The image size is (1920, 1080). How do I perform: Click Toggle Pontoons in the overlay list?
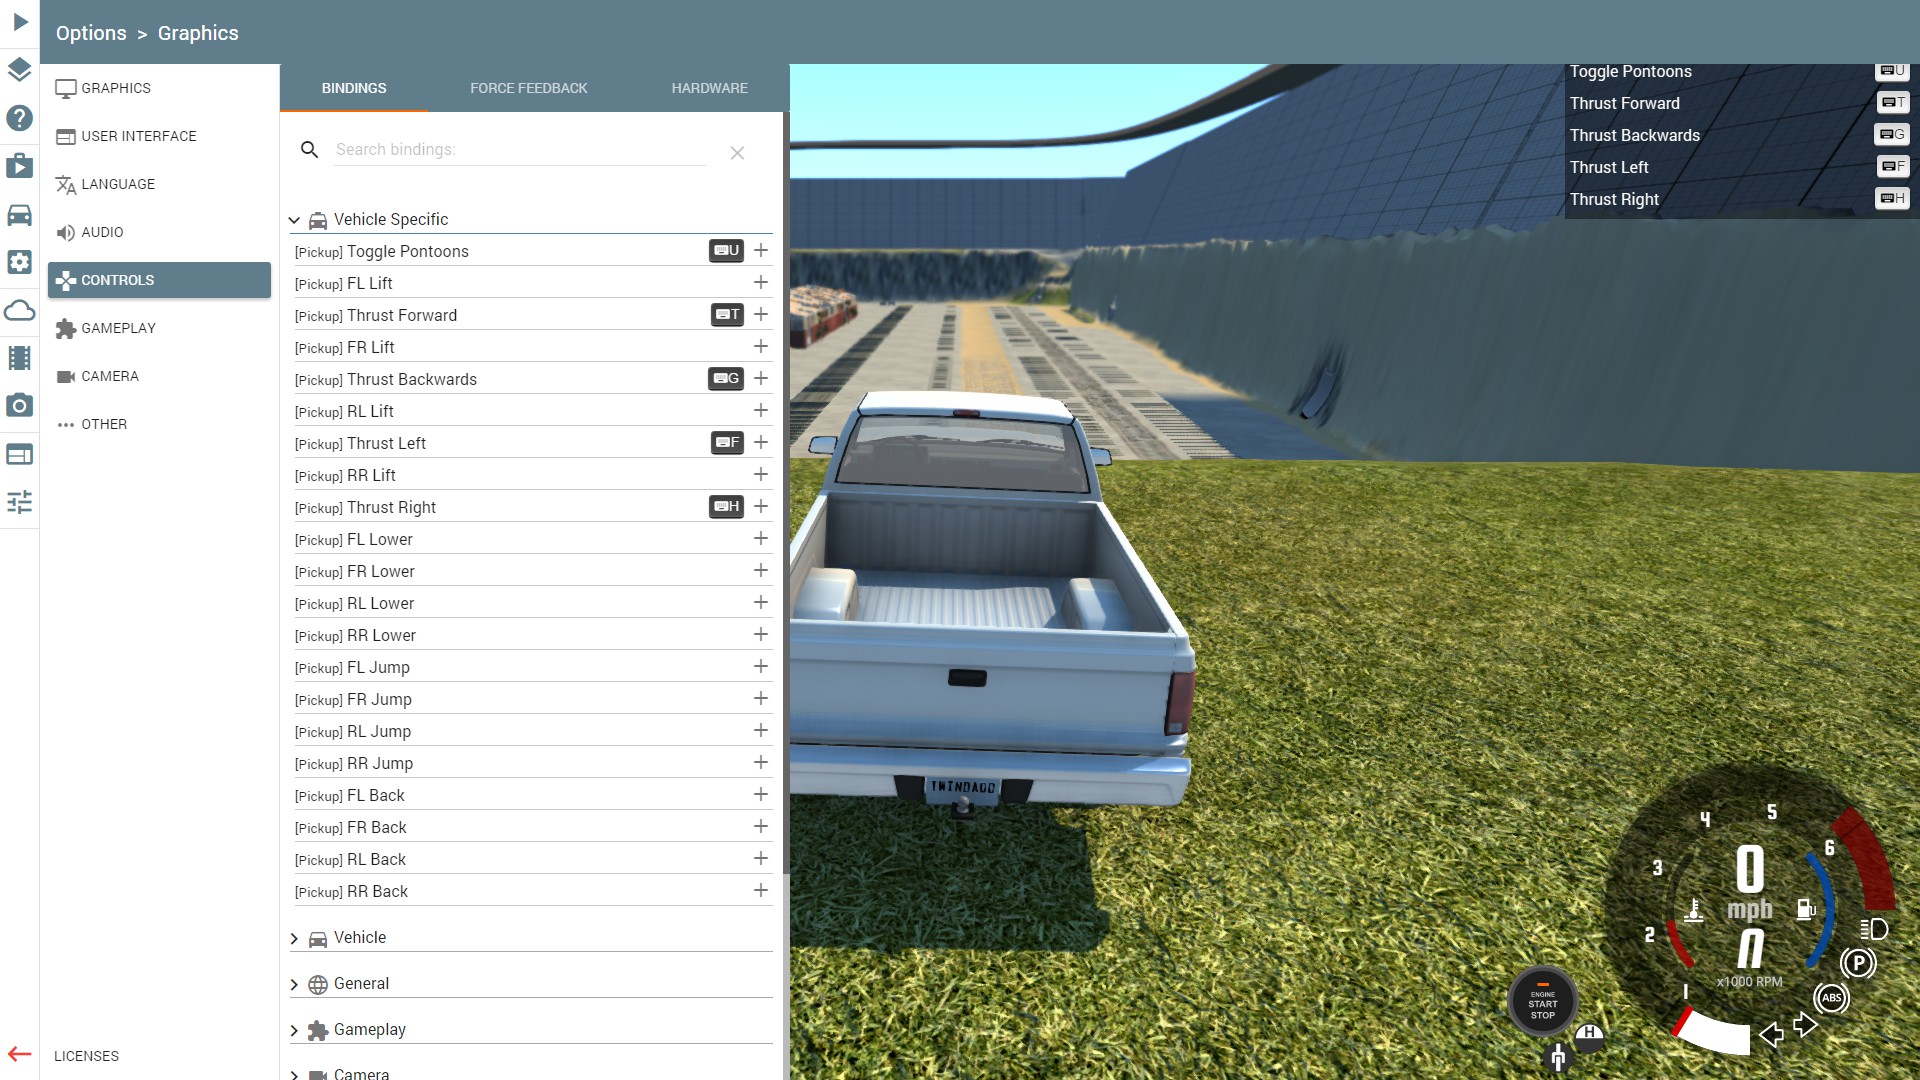[1630, 71]
